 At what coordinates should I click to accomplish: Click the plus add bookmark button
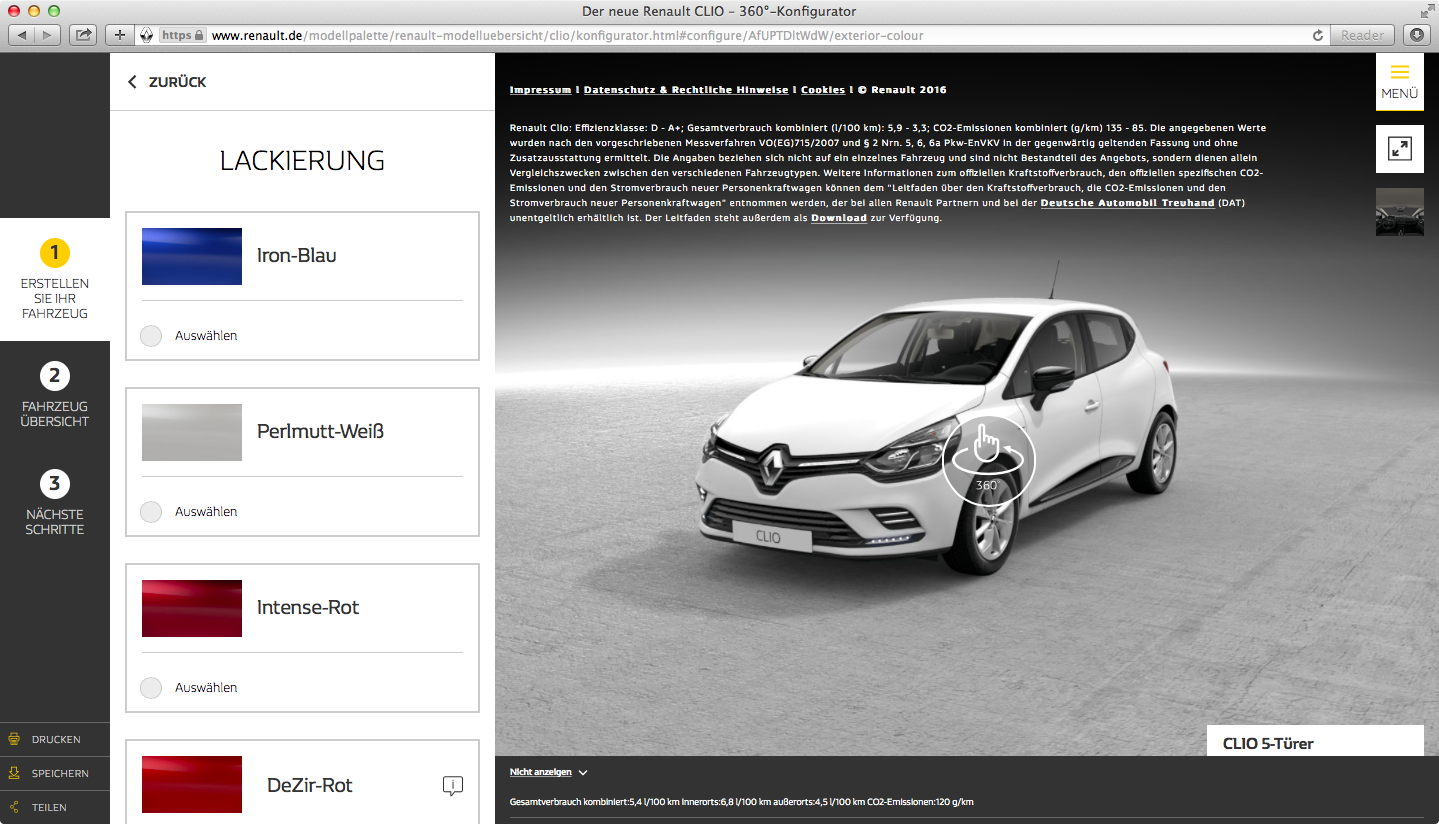click(x=120, y=35)
